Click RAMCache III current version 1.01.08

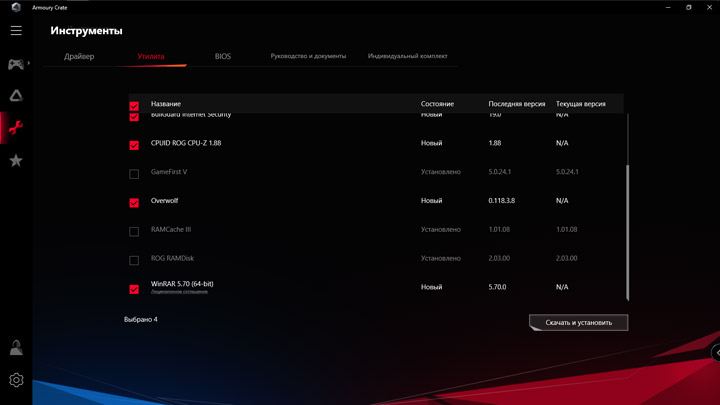(x=567, y=229)
